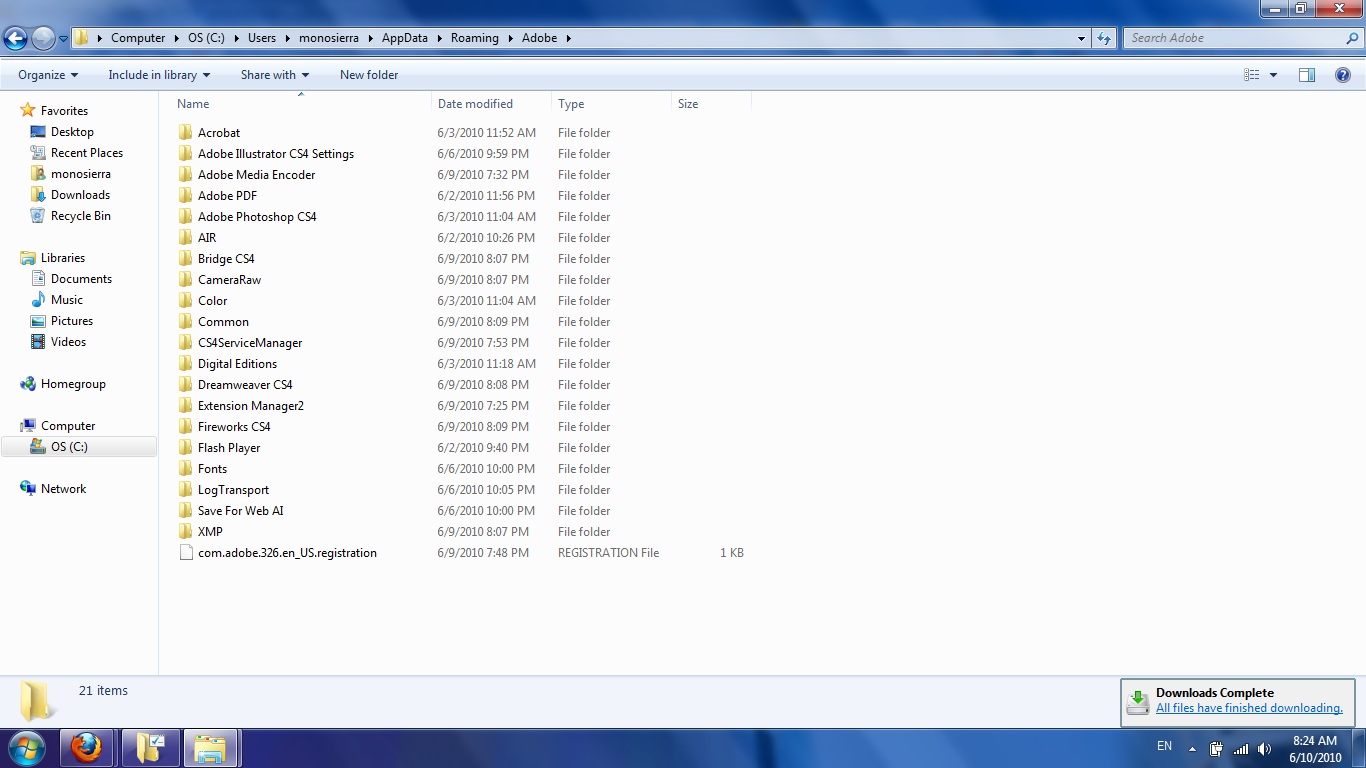
Task: Select the Color folder icon
Action: (x=185, y=301)
